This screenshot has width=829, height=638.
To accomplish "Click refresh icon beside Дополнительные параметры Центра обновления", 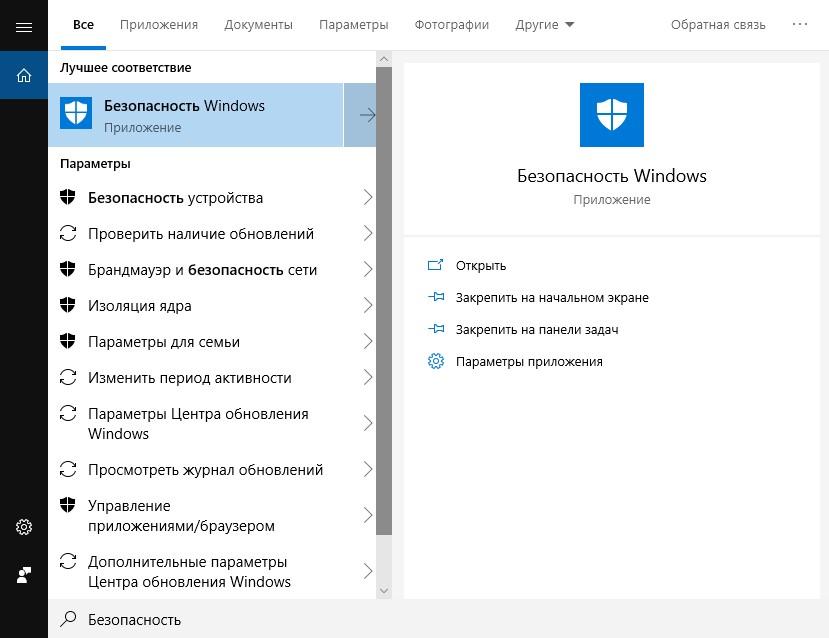I will pos(68,561).
